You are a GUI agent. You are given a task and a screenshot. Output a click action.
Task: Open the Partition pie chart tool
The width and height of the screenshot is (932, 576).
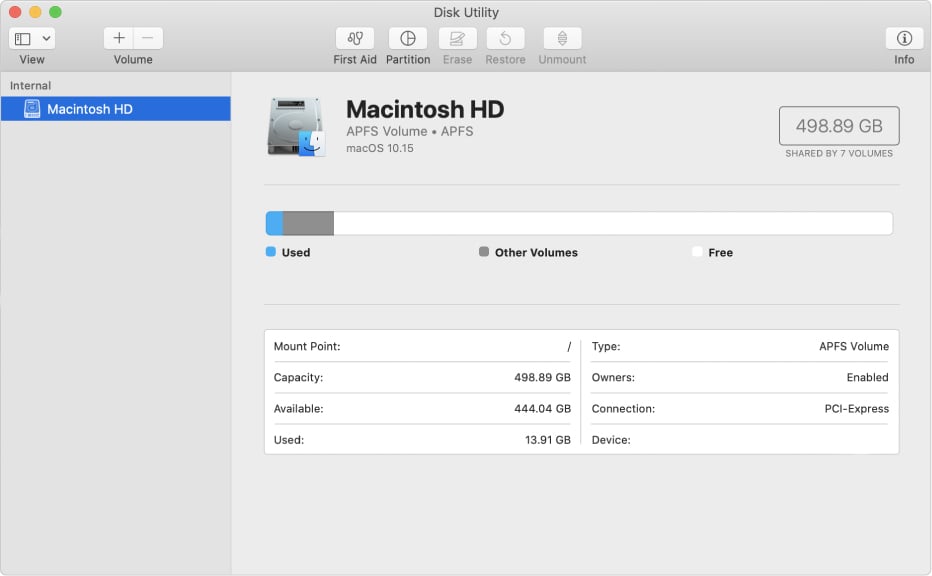[x=408, y=38]
